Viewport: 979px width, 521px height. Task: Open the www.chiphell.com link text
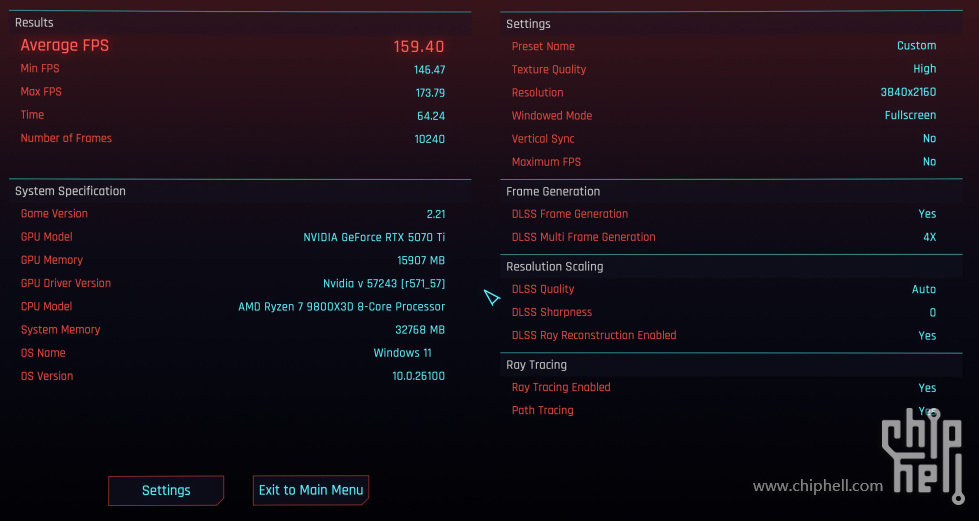pos(818,486)
